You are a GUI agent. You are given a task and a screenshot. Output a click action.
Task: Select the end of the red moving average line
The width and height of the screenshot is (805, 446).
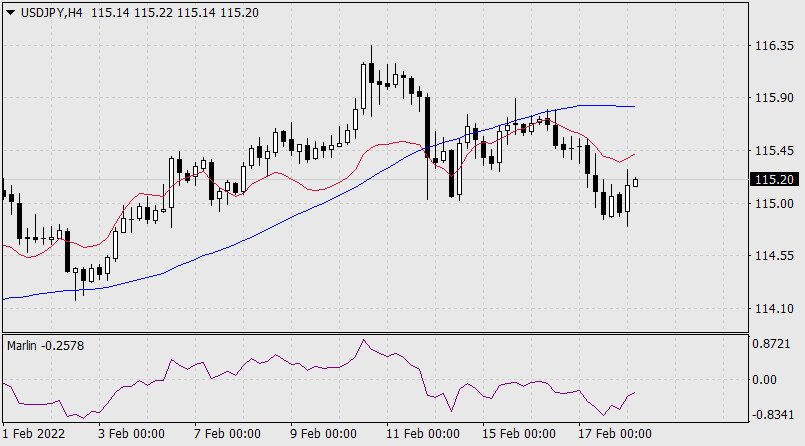point(635,154)
